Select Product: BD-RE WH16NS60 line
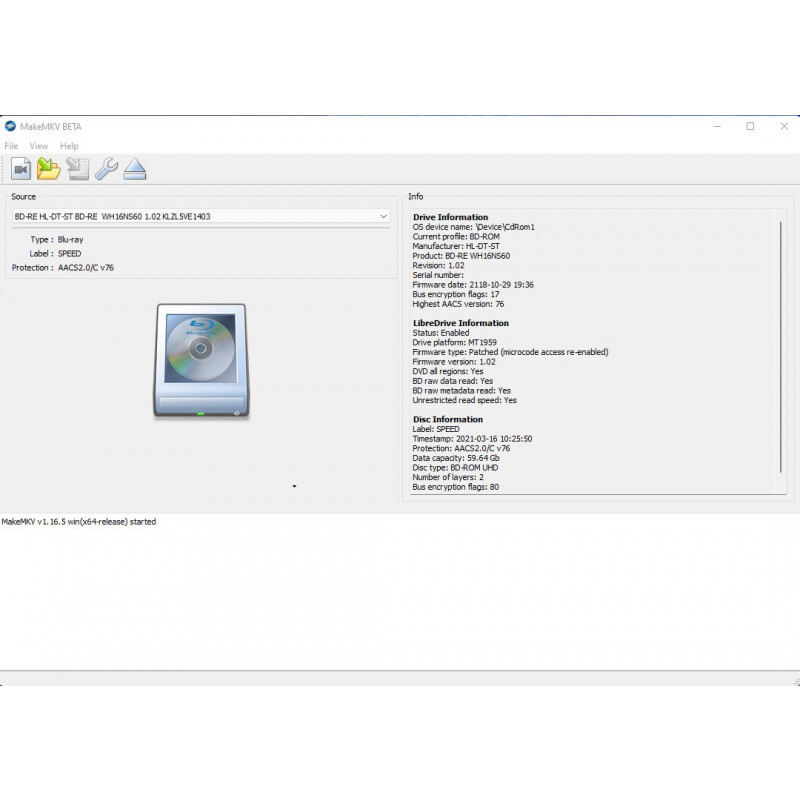 pyautogui.click(x=461, y=256)
